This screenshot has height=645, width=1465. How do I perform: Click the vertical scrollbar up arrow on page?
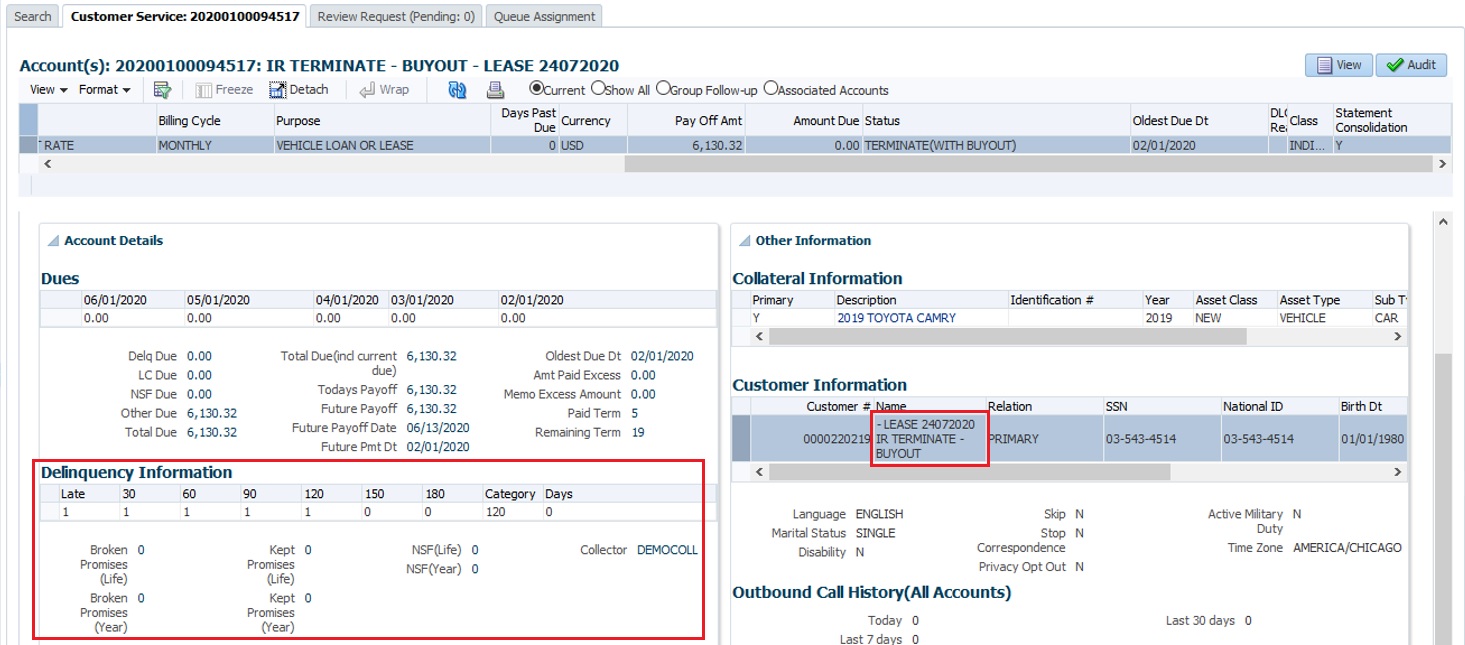(x=1442, y=222)
